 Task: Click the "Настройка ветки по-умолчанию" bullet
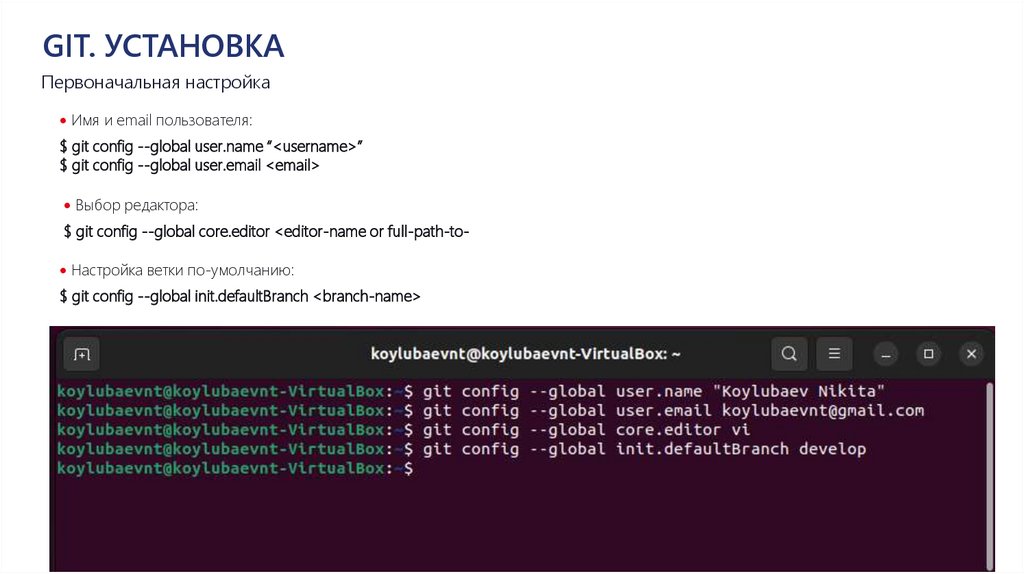click(182, 271)
